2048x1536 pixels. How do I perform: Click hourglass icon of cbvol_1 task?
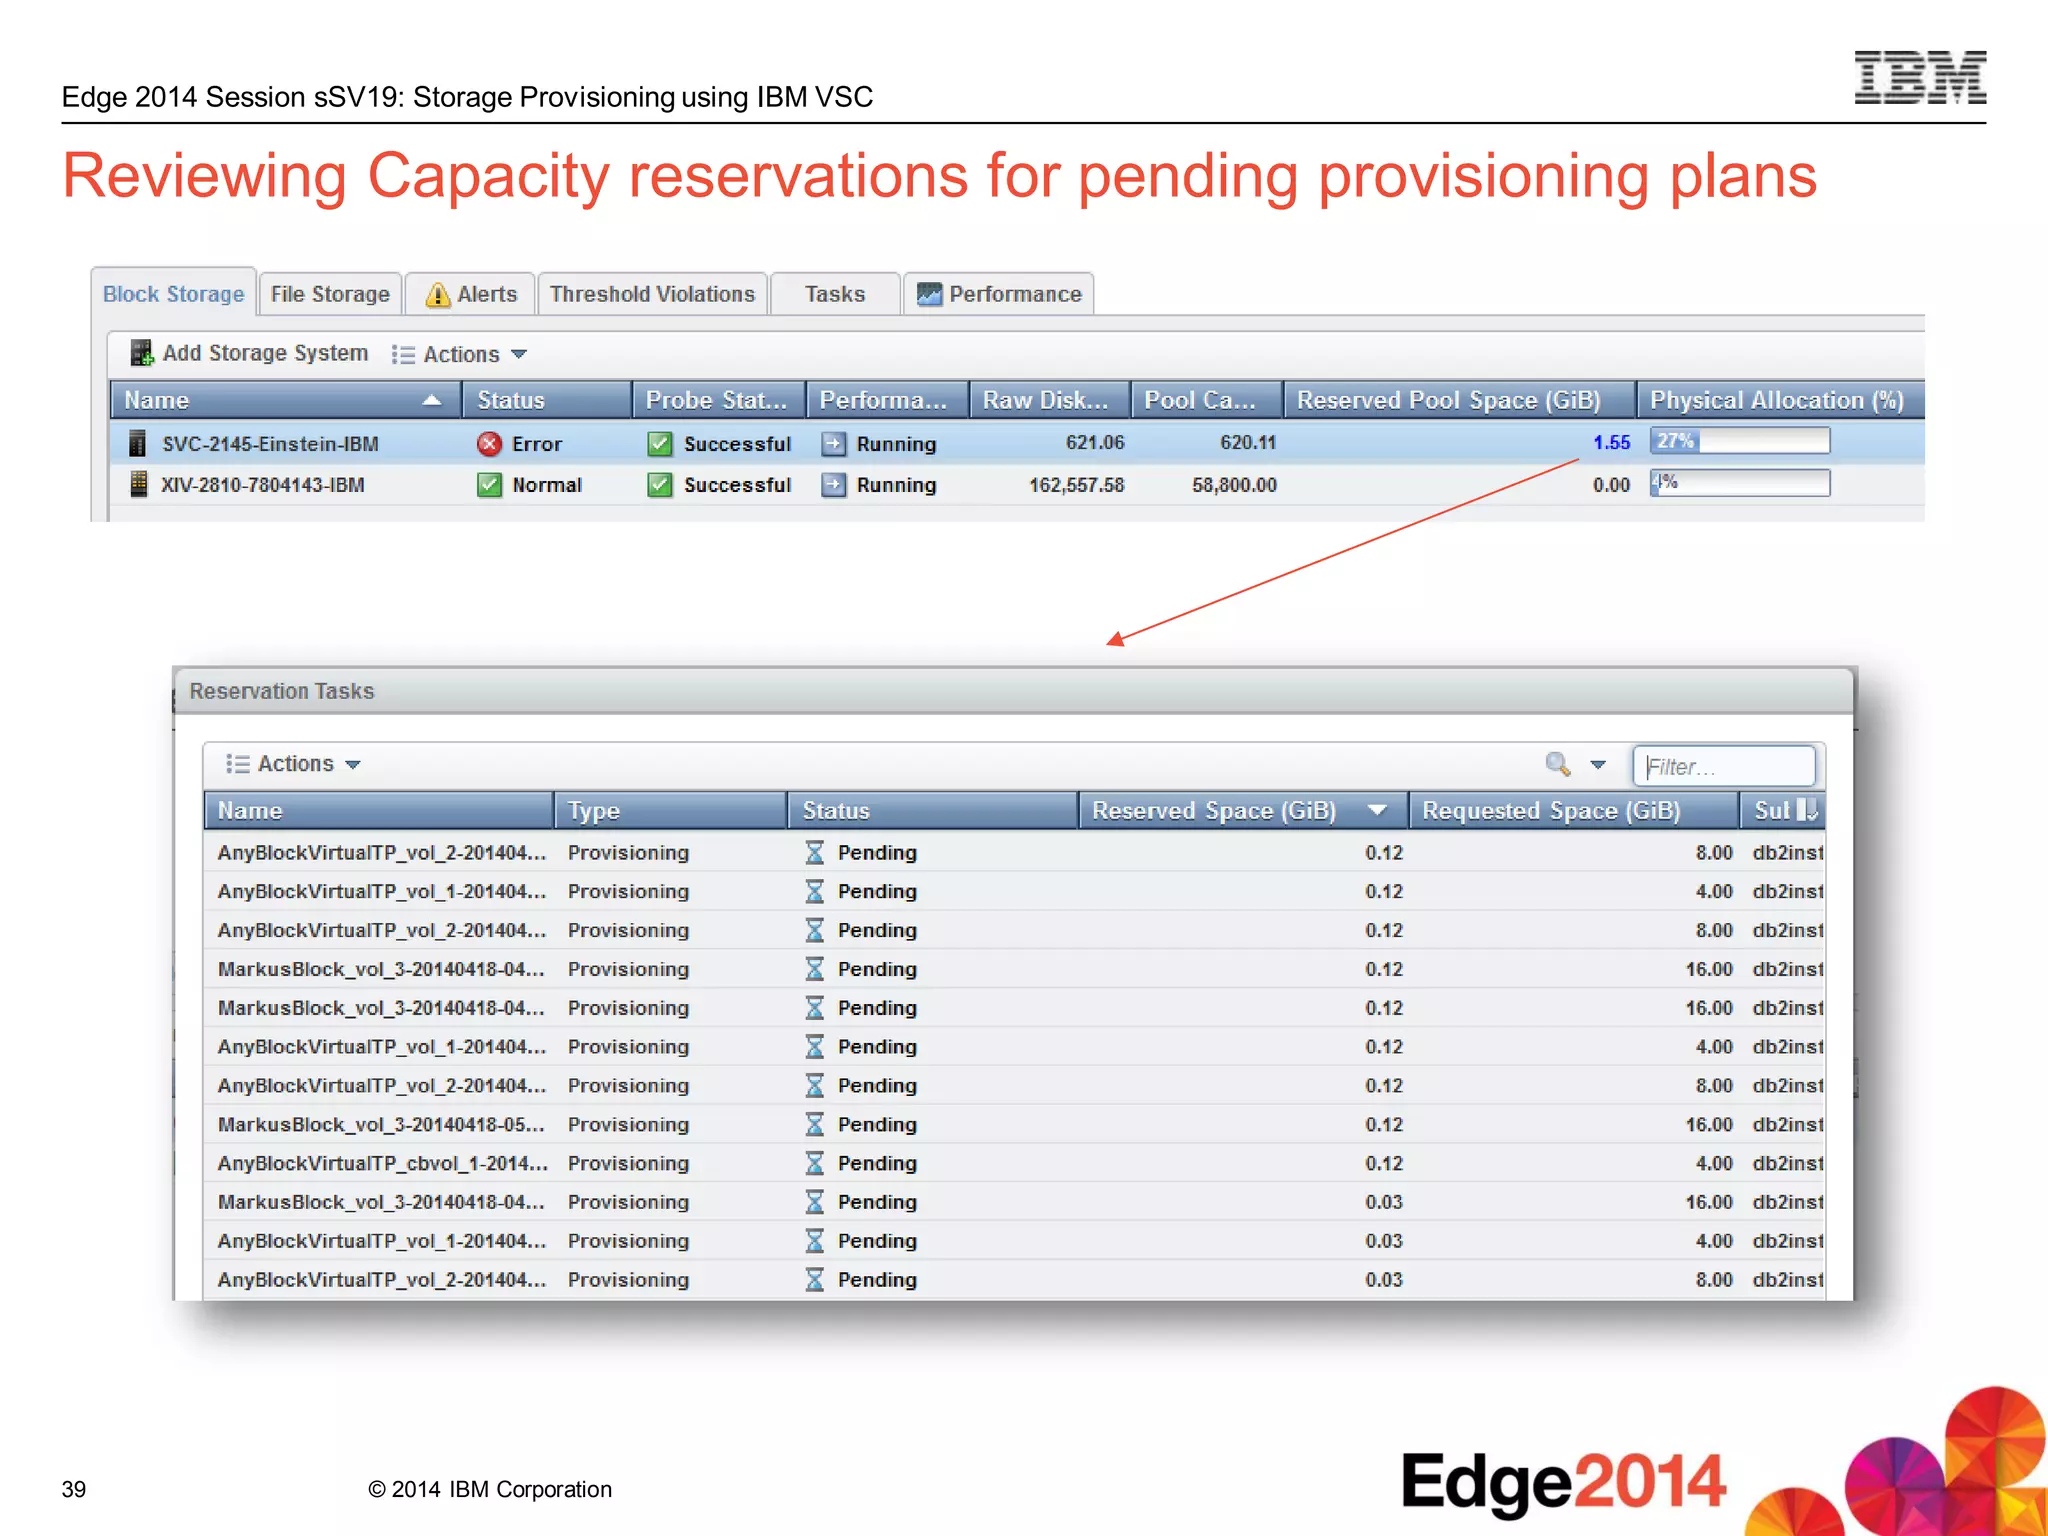pyautogui.click(x=815, y=1163)
